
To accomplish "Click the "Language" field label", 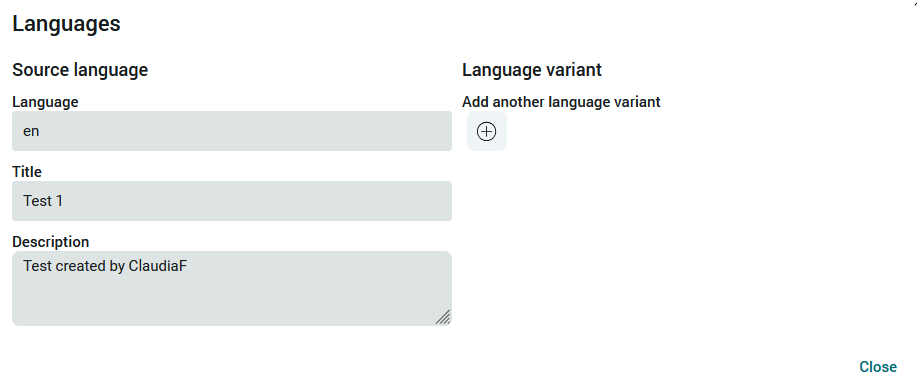I will pyautogui.click(x=45, y=102).
